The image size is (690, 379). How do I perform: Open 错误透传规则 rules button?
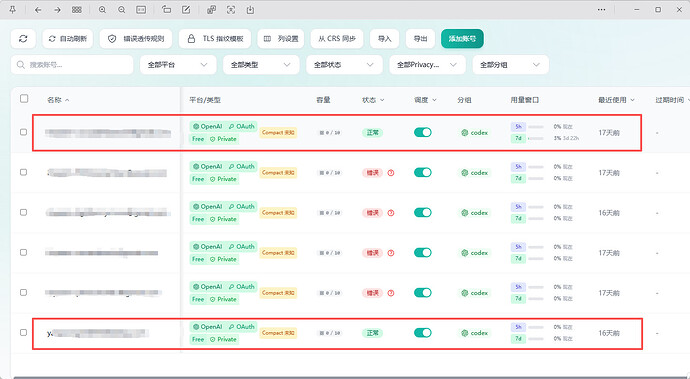(136, 39)
